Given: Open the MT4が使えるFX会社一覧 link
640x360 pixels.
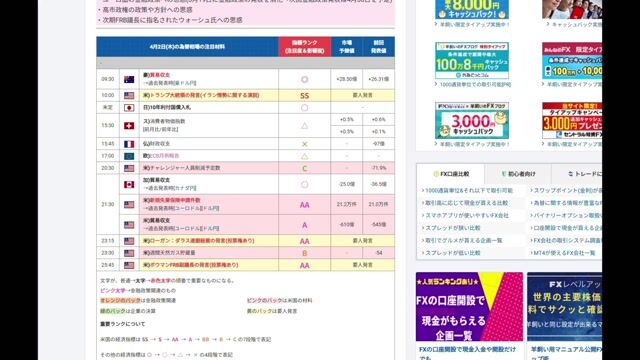Looking at the screenshot, I should (564, 253).
